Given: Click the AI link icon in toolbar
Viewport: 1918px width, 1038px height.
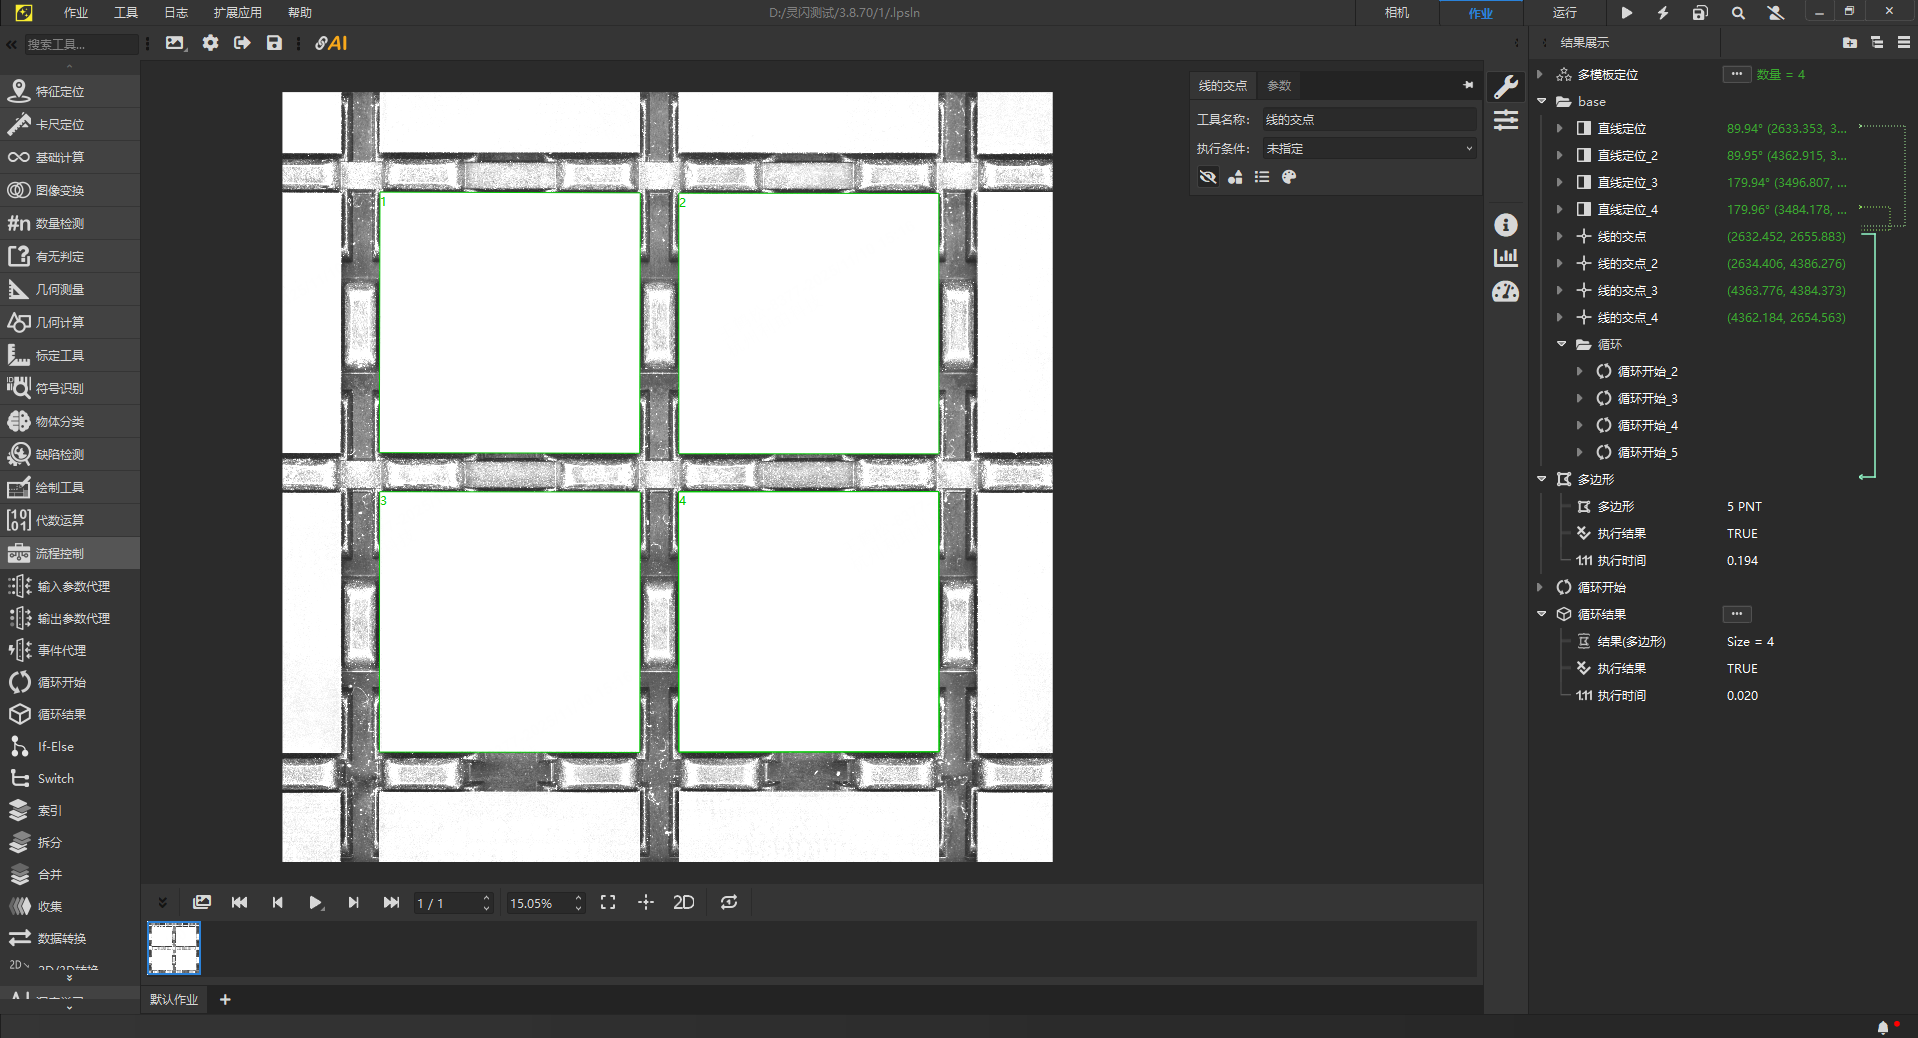Looking at the screenshot, I should [x=331, y=43].
